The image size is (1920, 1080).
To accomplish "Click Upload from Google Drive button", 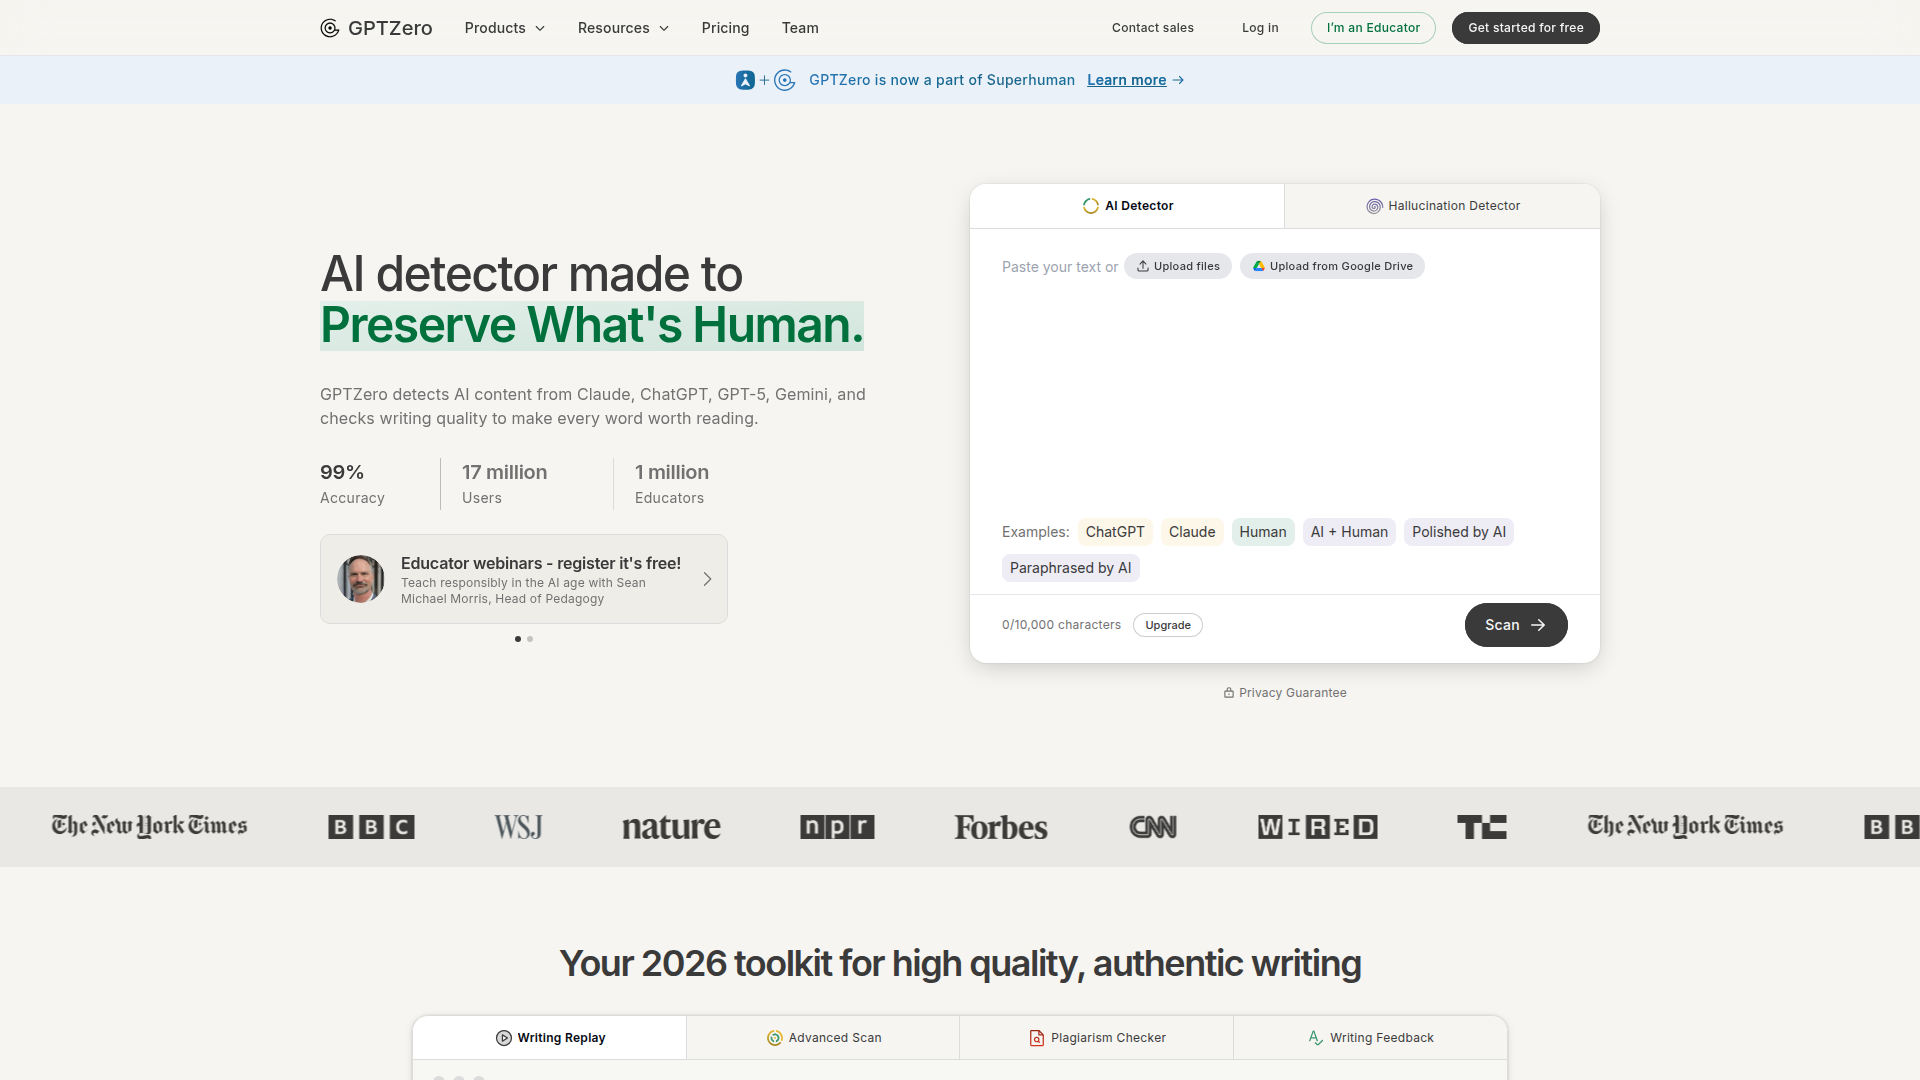I will [x=1332, y=266].
